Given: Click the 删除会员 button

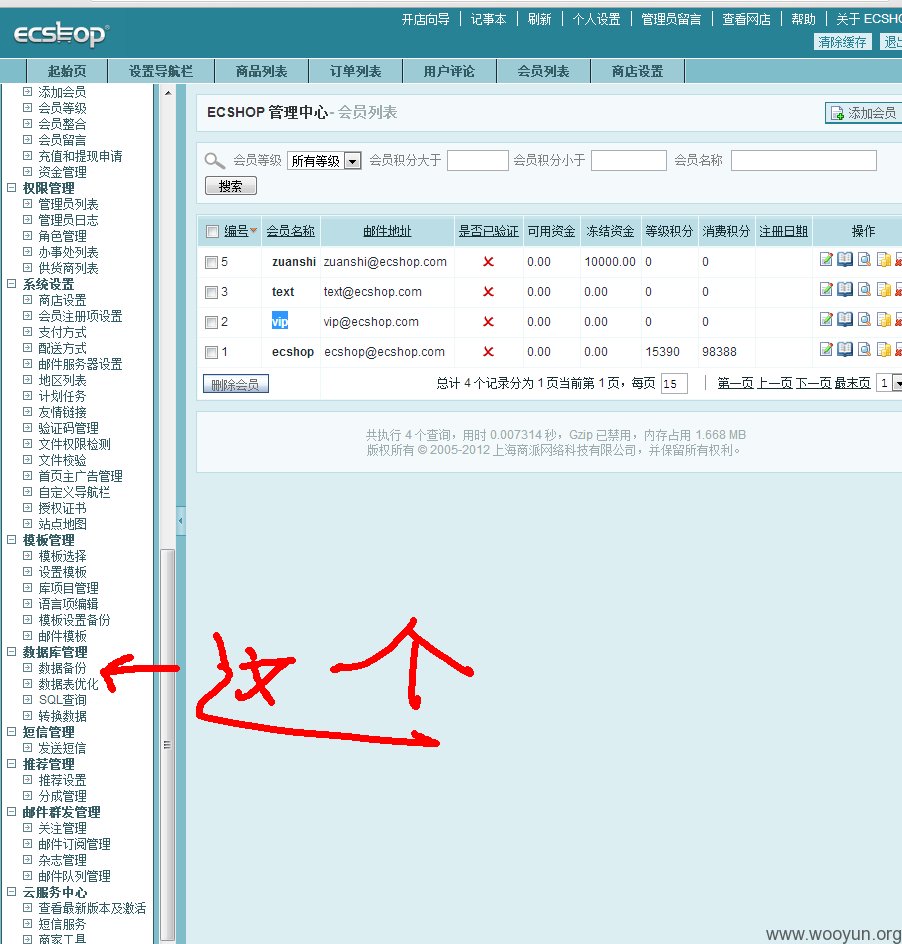Looking at the screenshot, I should [235, 384].
